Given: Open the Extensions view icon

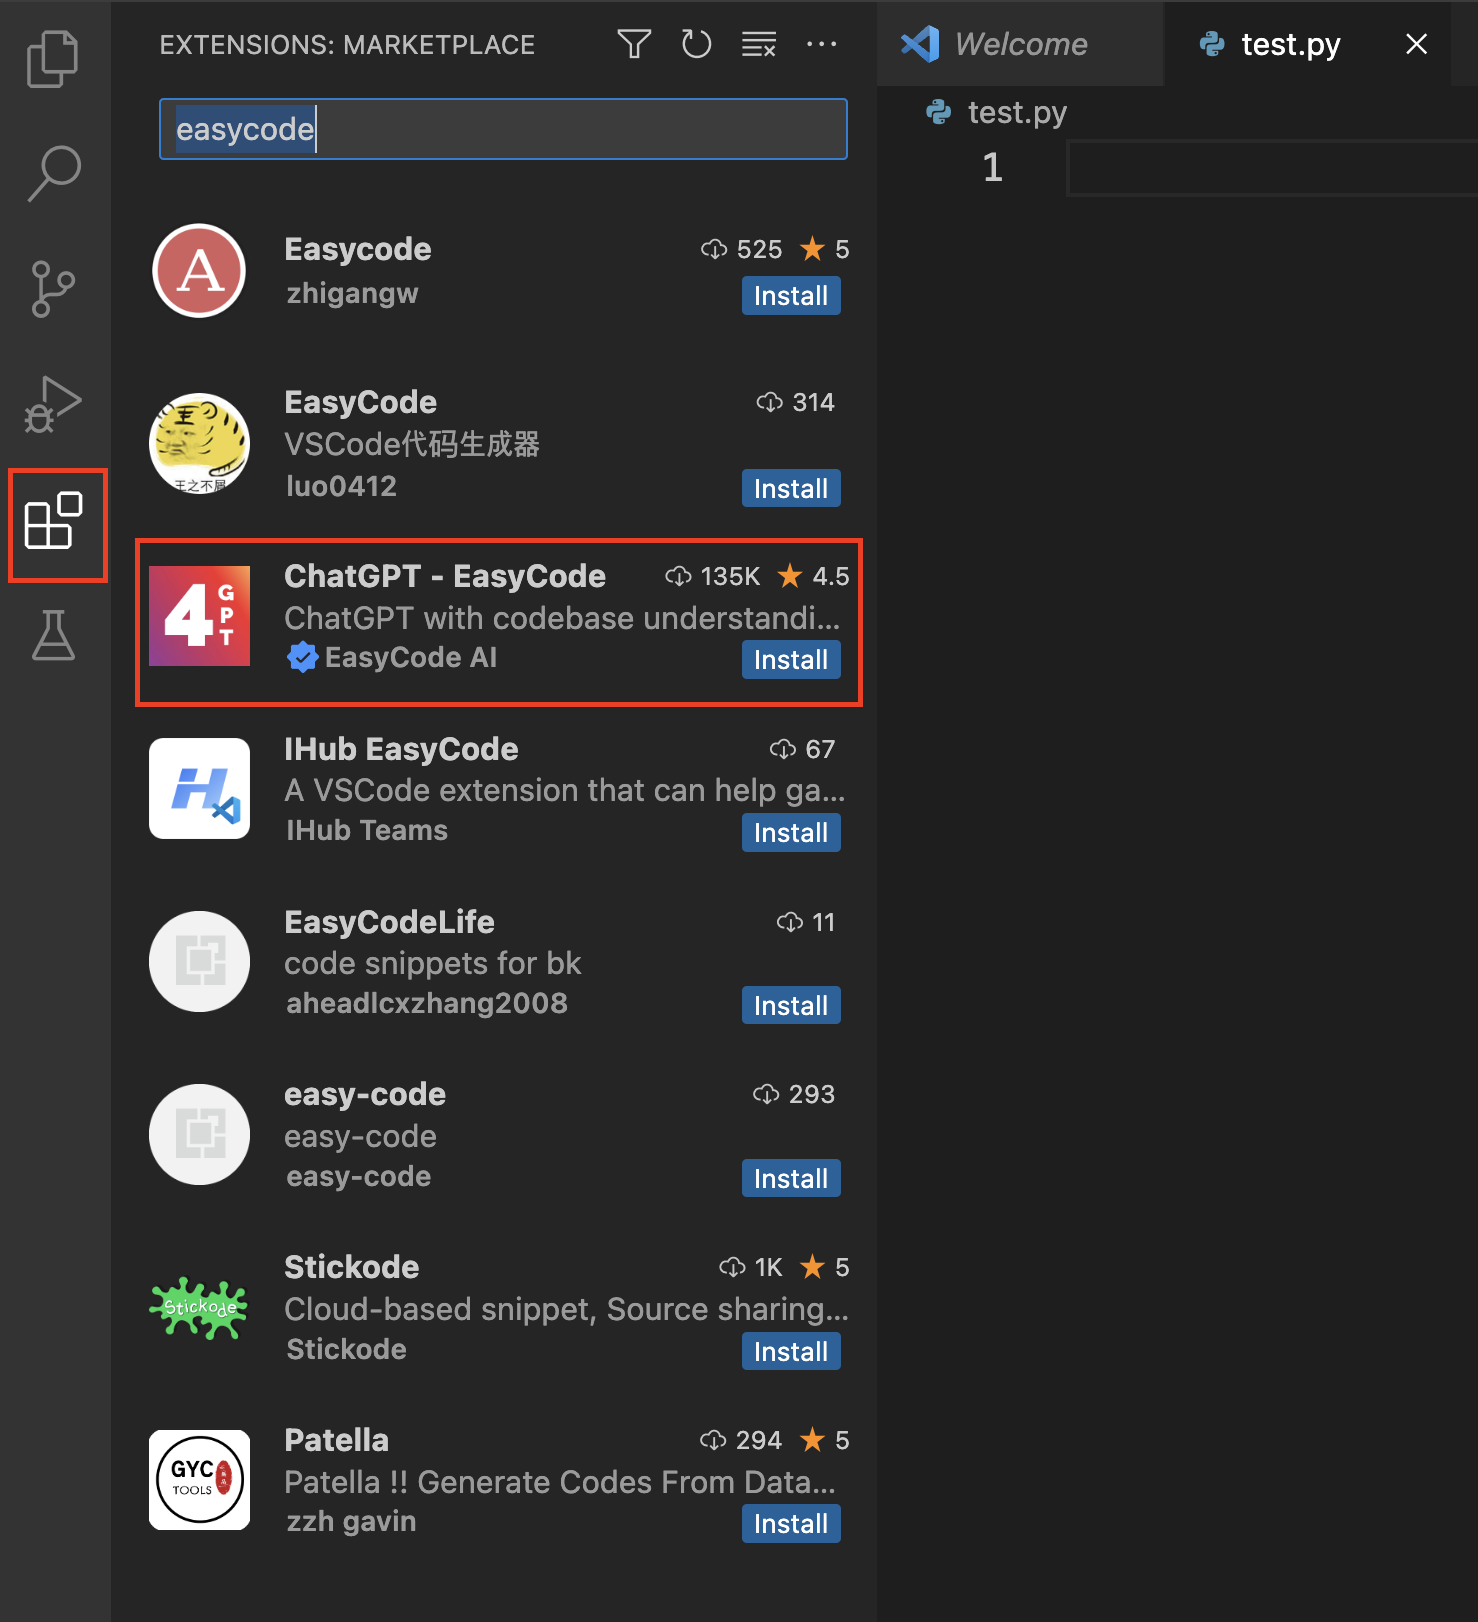Looking at the screenshot, I should point(53,520).
